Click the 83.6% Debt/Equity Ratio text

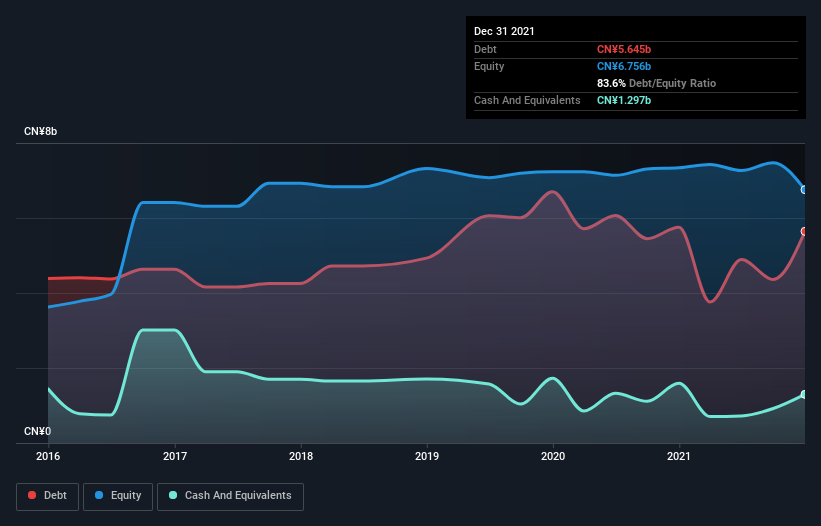tap(657, 83)
